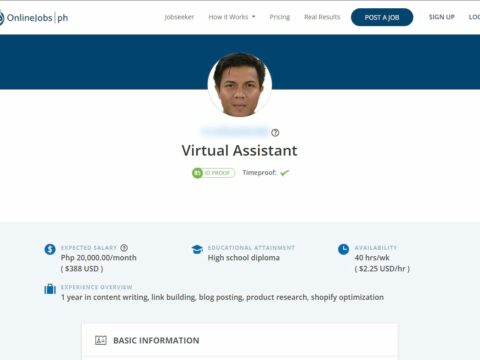Click the experience overview description text
Image resolution: width=480 pixels, height=360 pixels.
[222, 297]
